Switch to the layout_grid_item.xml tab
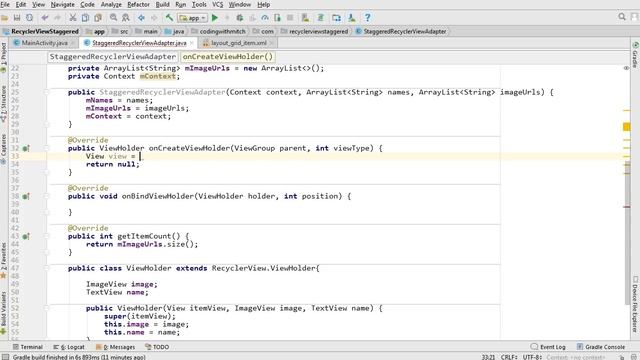 [238, 43]
